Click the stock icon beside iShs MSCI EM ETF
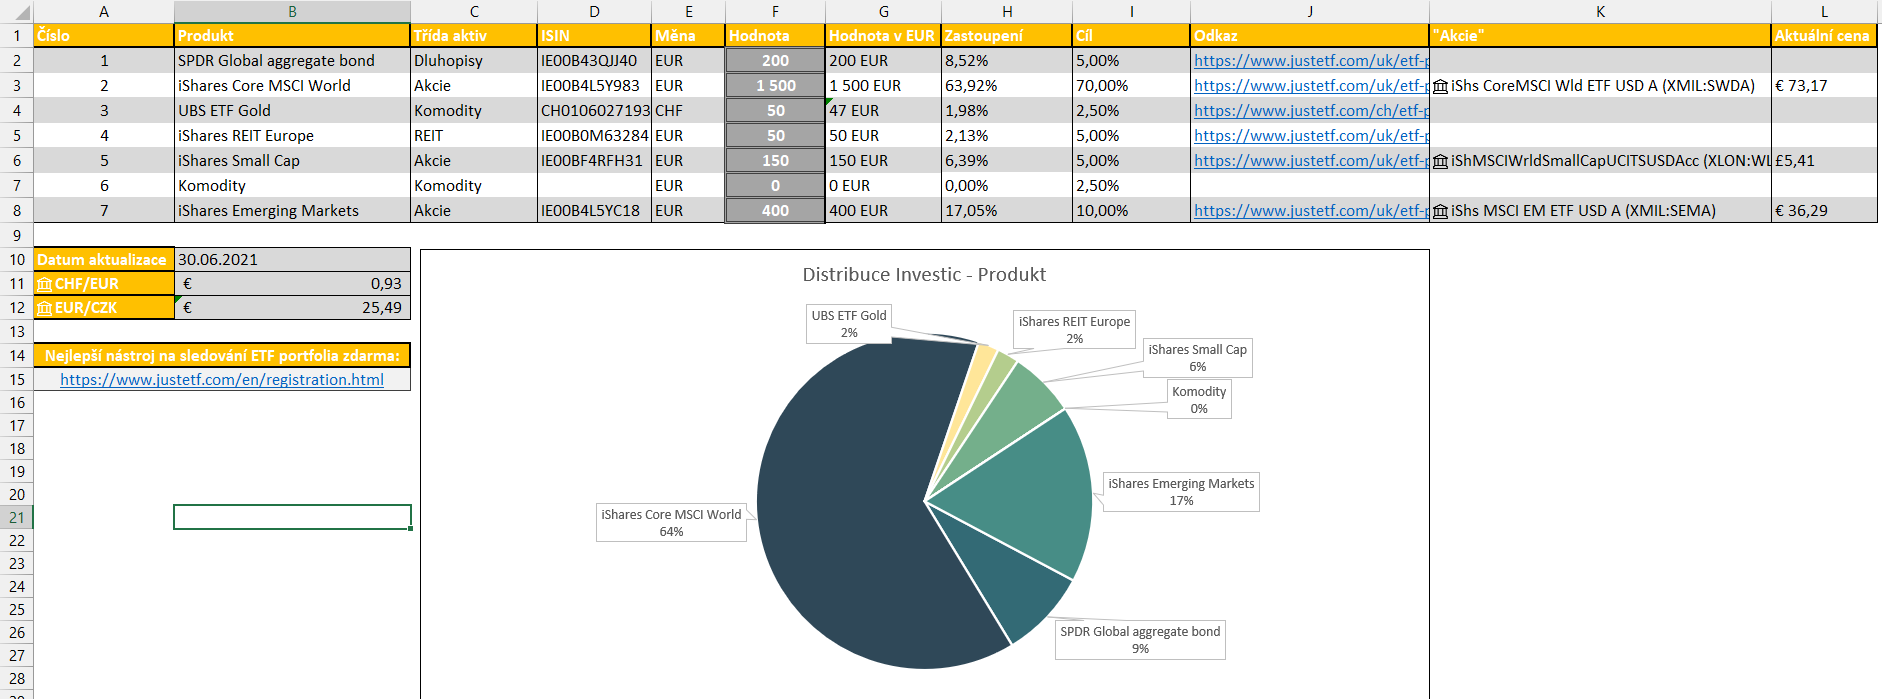Viewport: 1882px width, 699px height. coord(1440,211)
